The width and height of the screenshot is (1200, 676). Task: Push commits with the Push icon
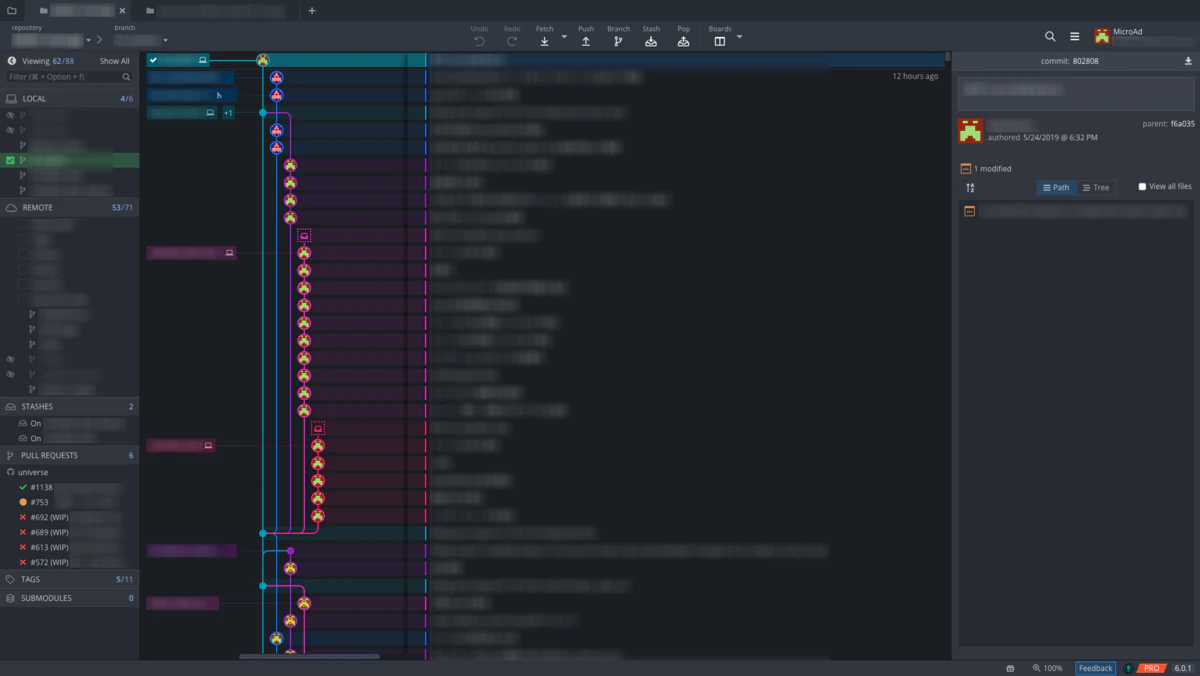pos(586,41)
